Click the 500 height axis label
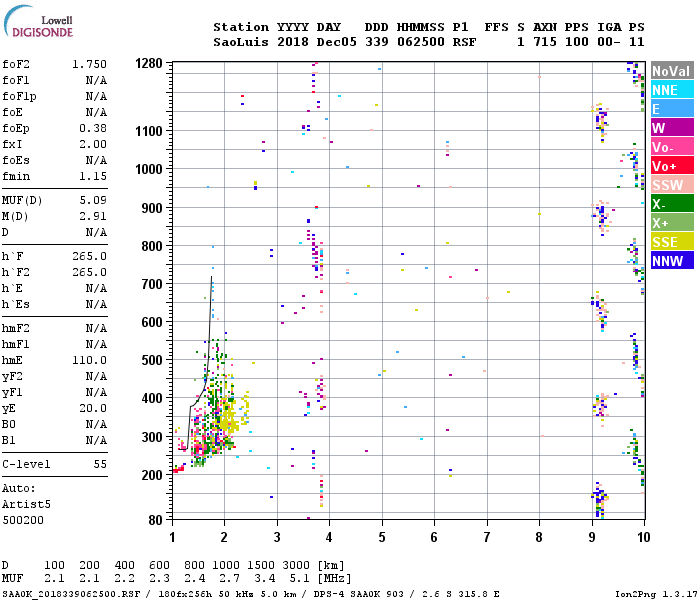Image resolution: width=700 pixels, height=600 pixels. pyautogui.click(x=152, y=360)
